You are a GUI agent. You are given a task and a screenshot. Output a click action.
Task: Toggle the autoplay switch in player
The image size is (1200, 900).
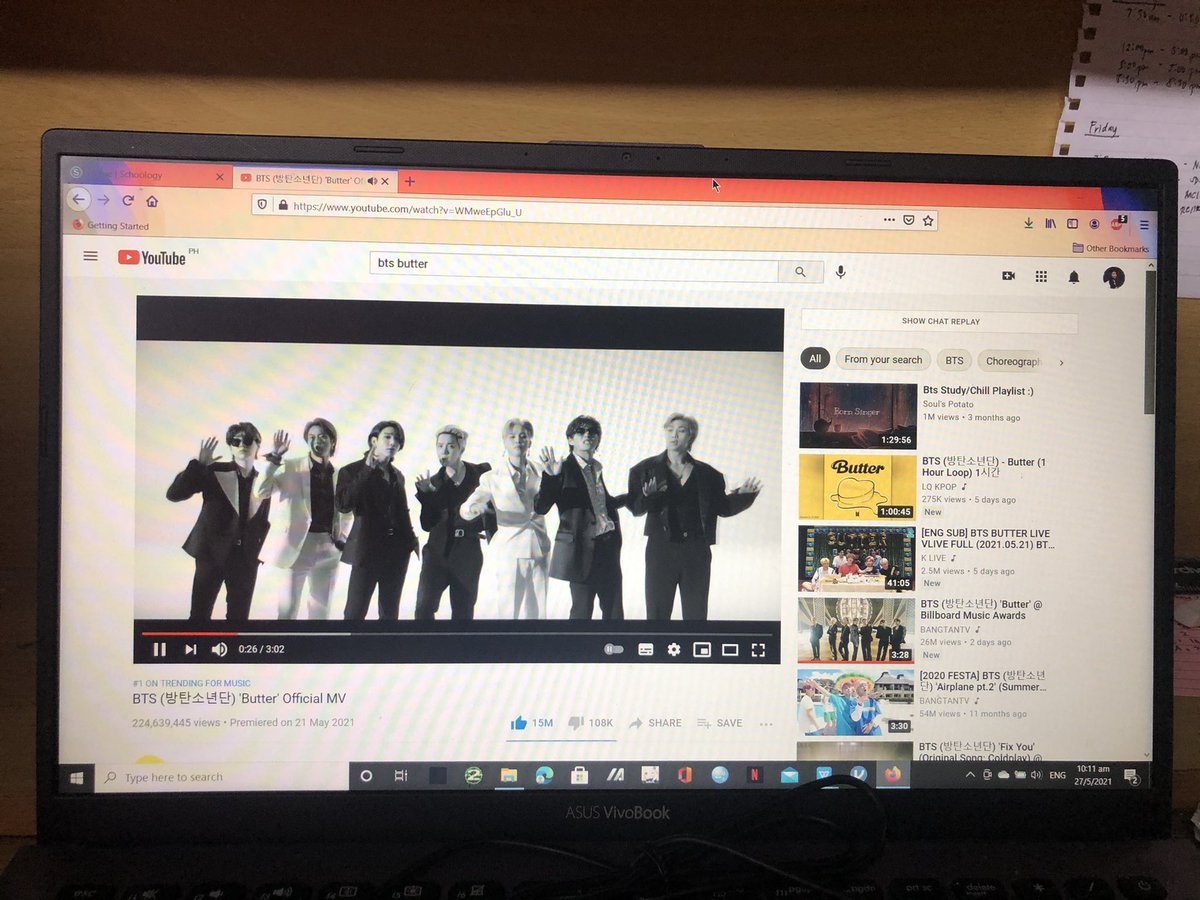click(614, 649)
